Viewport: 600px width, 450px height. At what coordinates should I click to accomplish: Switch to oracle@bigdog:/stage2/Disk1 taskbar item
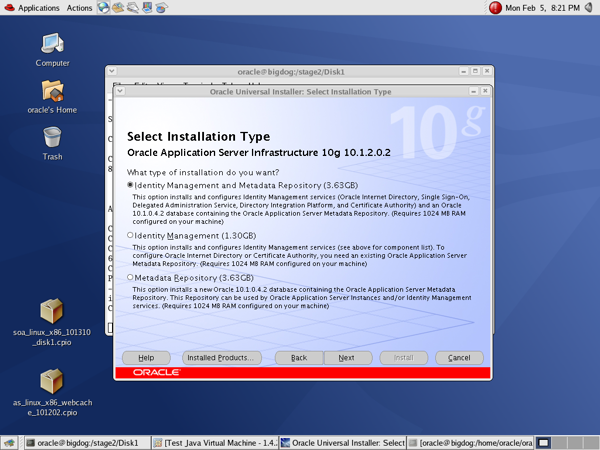(87, 443)
